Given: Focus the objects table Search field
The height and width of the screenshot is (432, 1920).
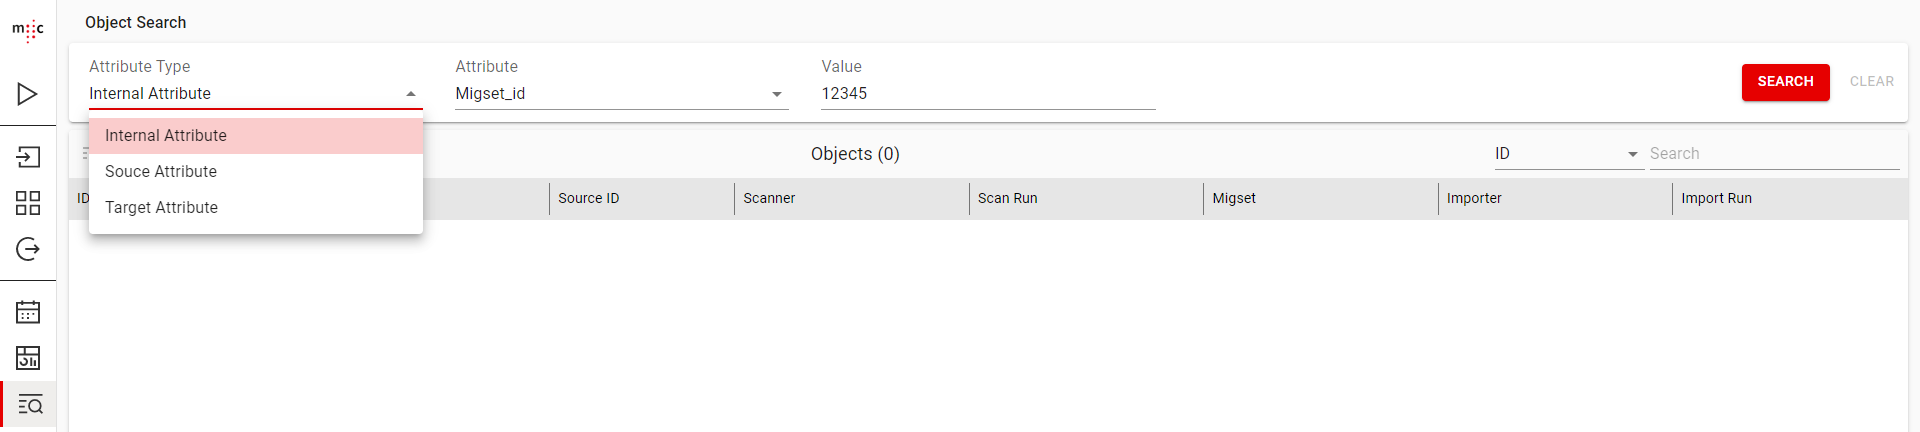Looking at the screenshot, I should point(1773,154).
